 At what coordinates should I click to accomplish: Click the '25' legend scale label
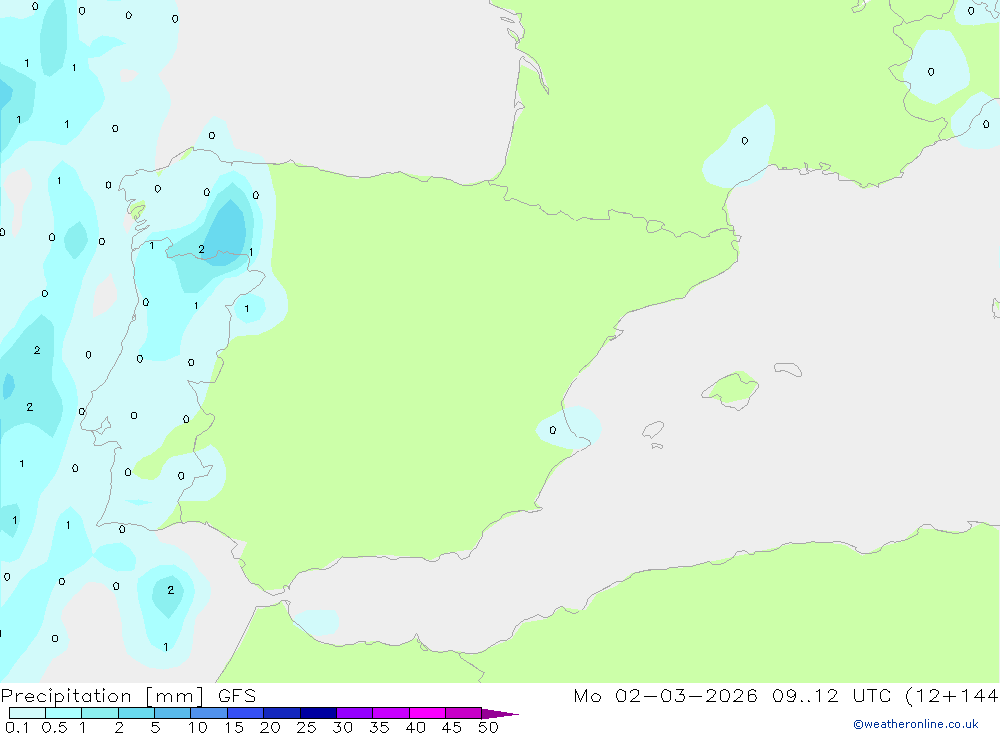[307, 727]
